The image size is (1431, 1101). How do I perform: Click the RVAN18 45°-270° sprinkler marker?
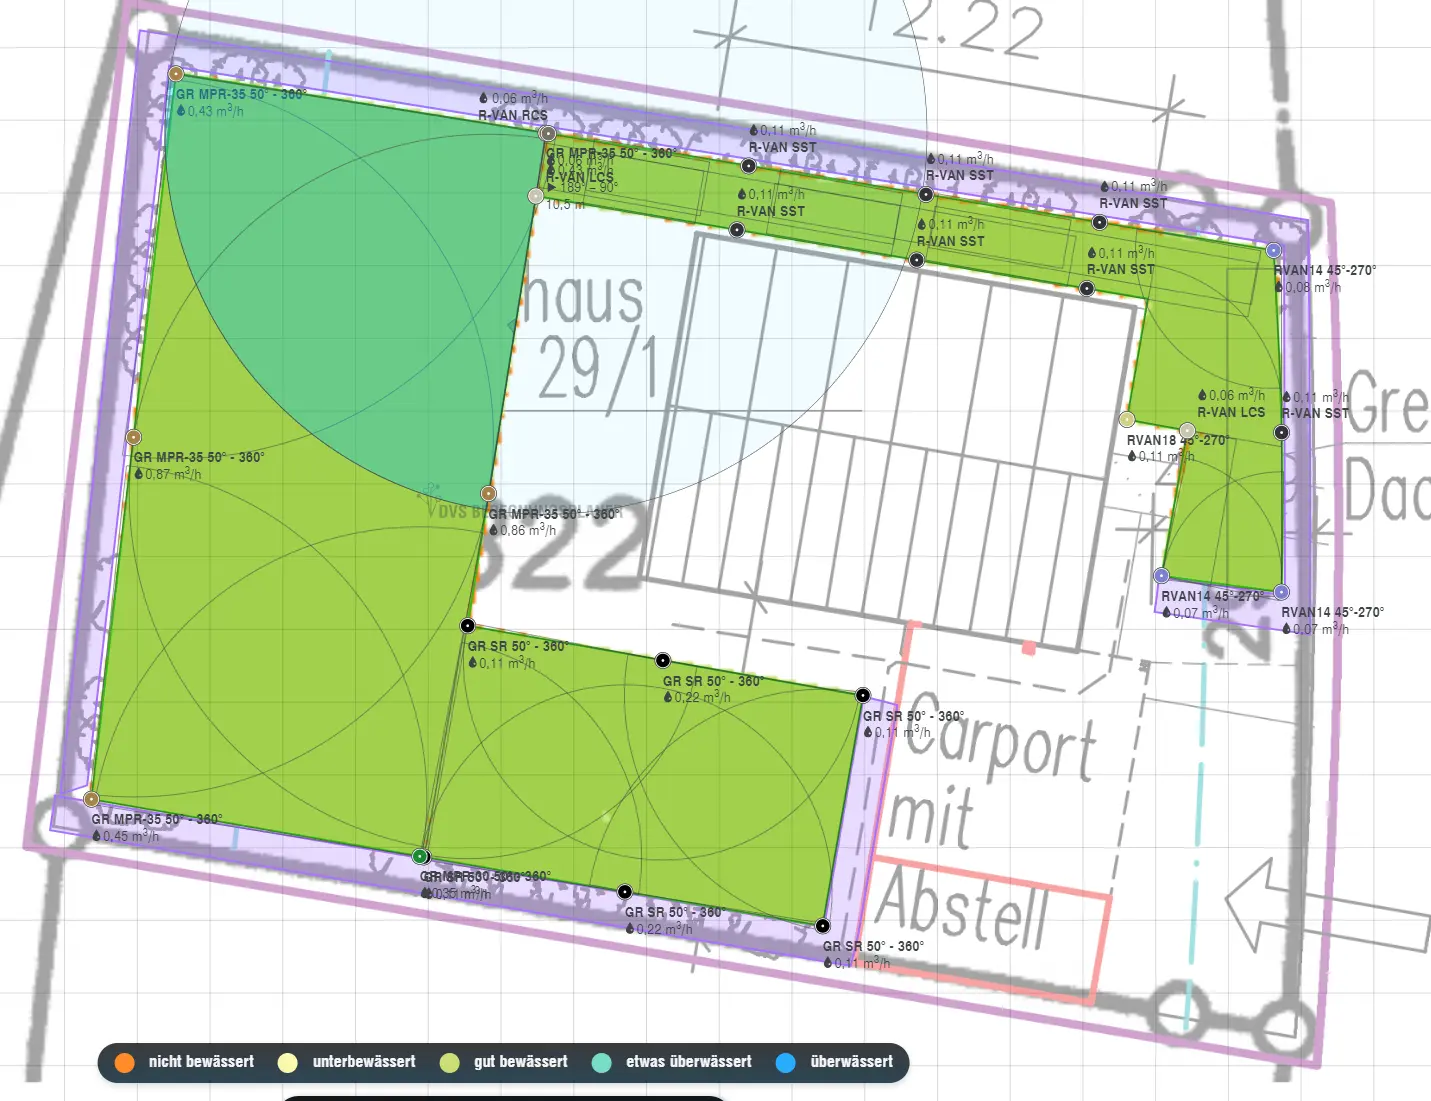1127,419
